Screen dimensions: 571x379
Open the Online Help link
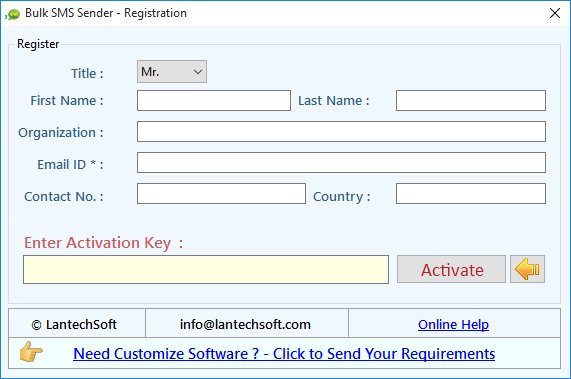tap(453, 324)
